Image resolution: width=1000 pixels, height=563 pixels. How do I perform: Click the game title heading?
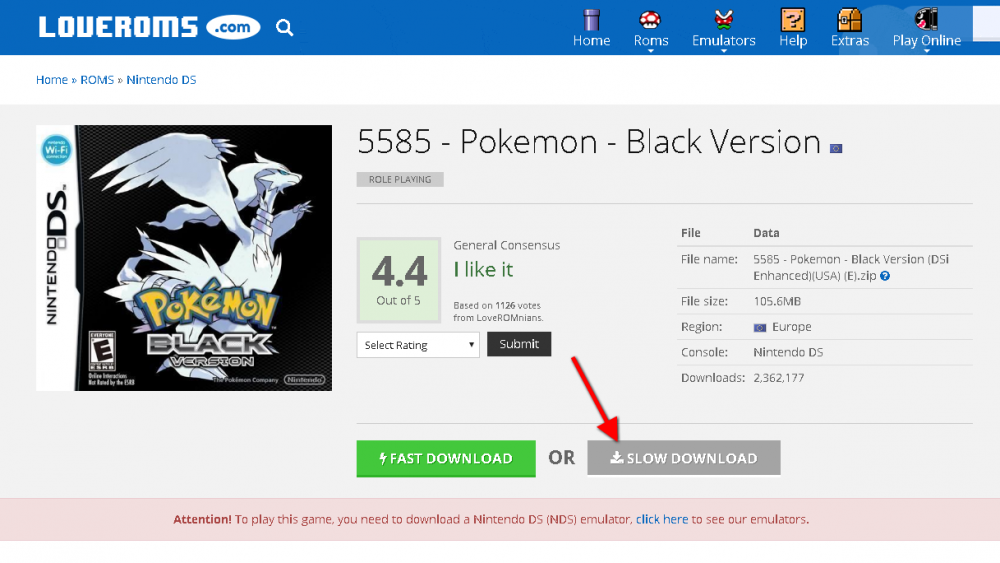click(x=589, y=142)
